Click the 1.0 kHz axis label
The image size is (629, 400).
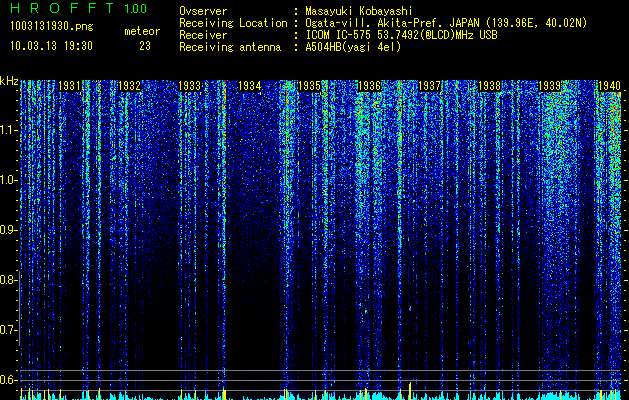(8, 180)
